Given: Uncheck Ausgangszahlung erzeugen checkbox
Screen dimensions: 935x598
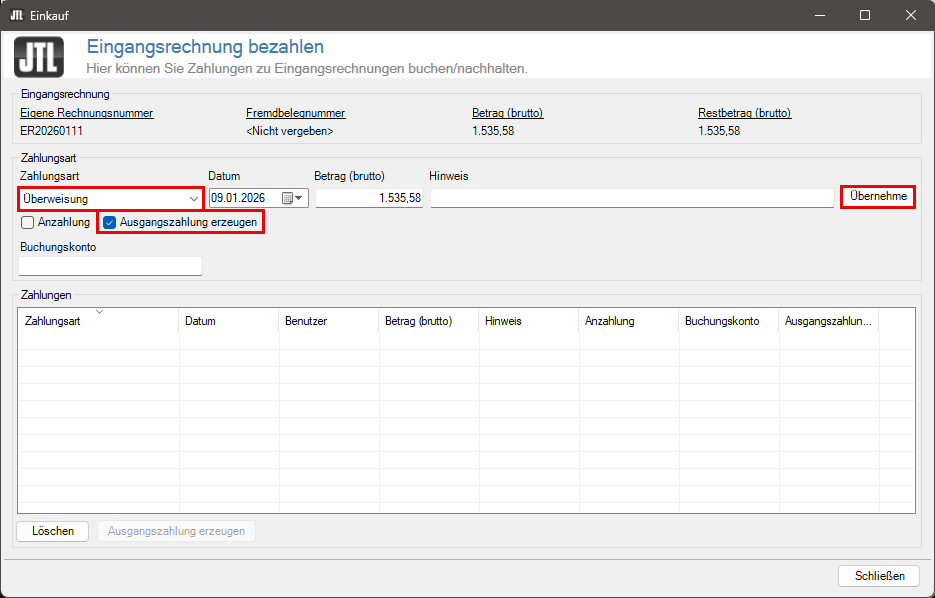Looking at the screenshot, I should pyautogui.click(x=110, y=222).
